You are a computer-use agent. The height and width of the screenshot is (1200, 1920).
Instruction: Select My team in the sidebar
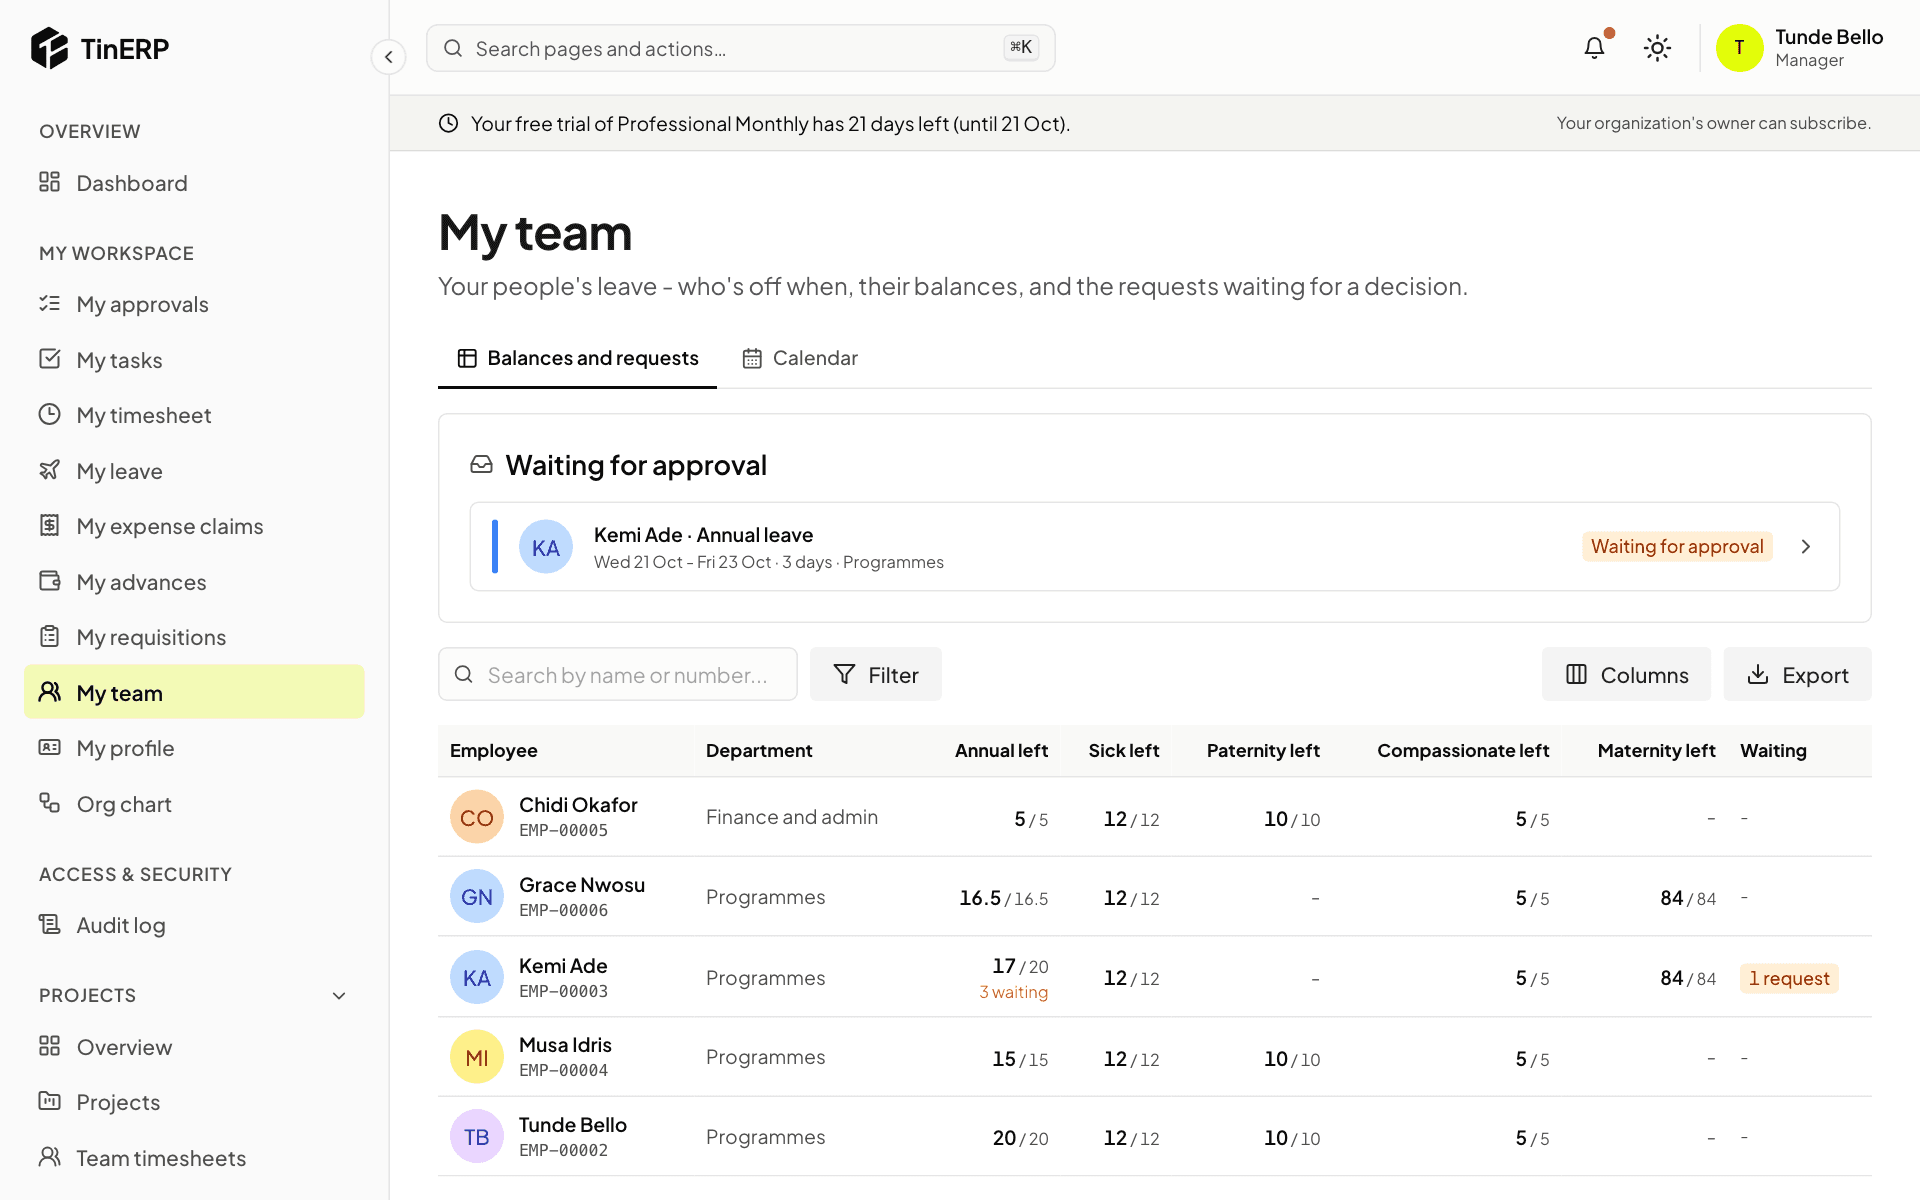(x=194, y=692)
